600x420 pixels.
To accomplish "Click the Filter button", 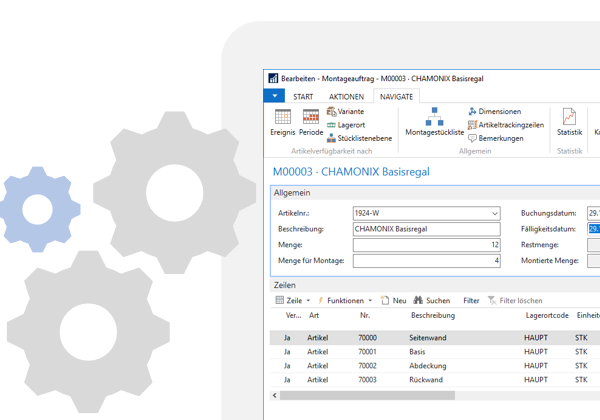I will [x=471, y=300].
